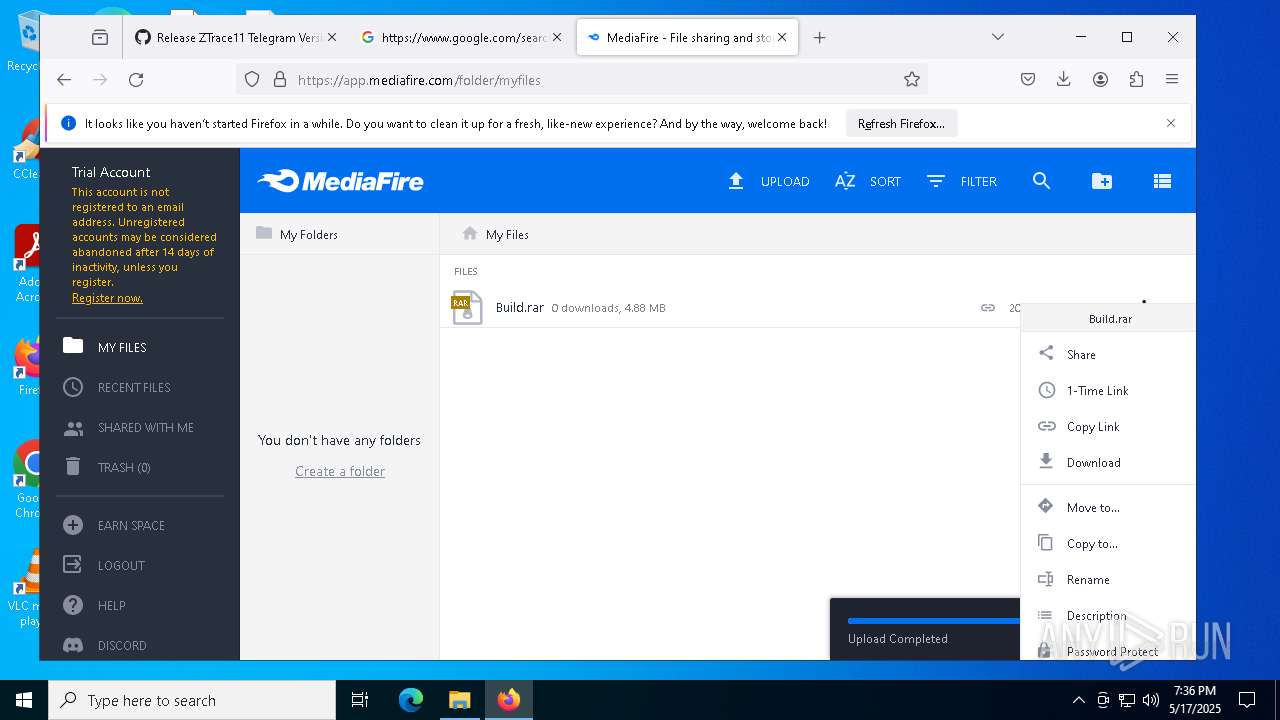Click the Register now link
Screen dimensions: 1280x720
[107, 298]
